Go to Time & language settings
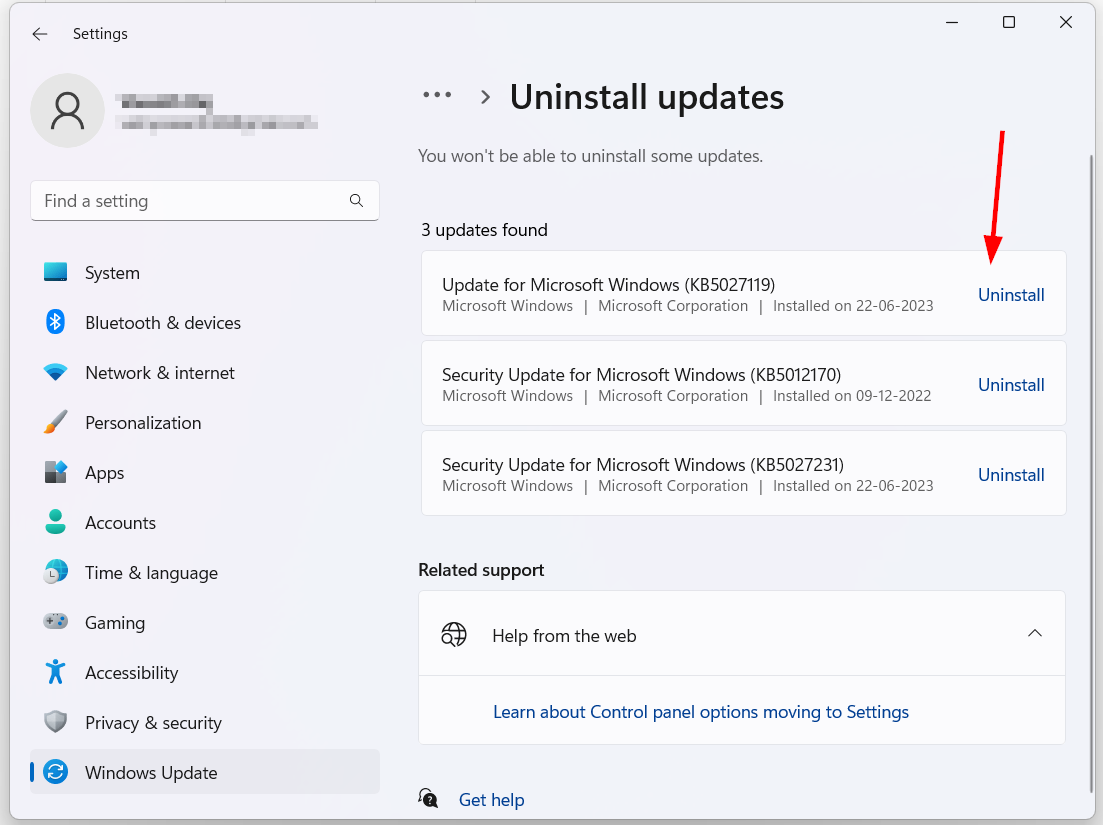 (204, 572)
